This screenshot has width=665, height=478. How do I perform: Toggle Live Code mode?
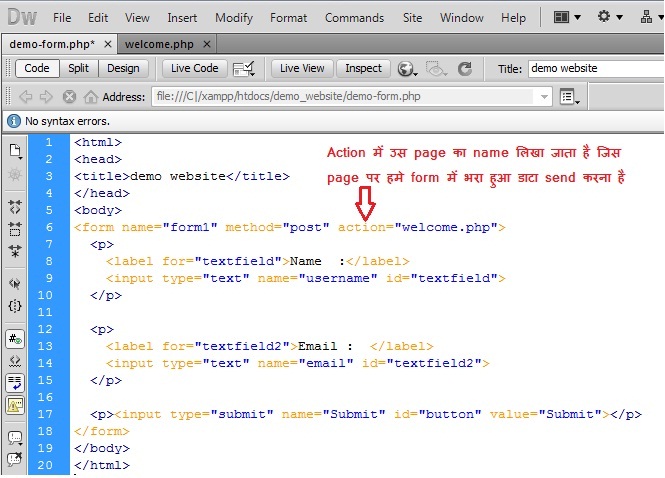[x=195, y=68]
